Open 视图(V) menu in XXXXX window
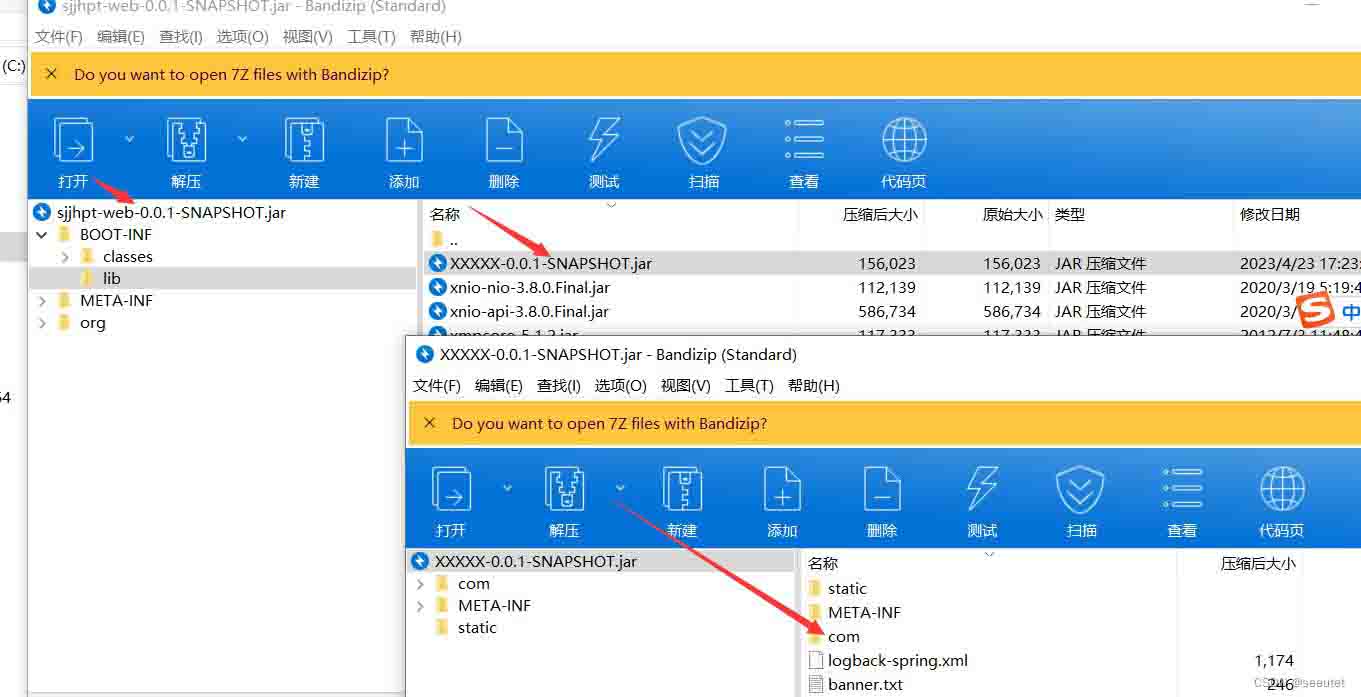The width and height of the screenshot is (1361, 697). click(x=685, y=386)
